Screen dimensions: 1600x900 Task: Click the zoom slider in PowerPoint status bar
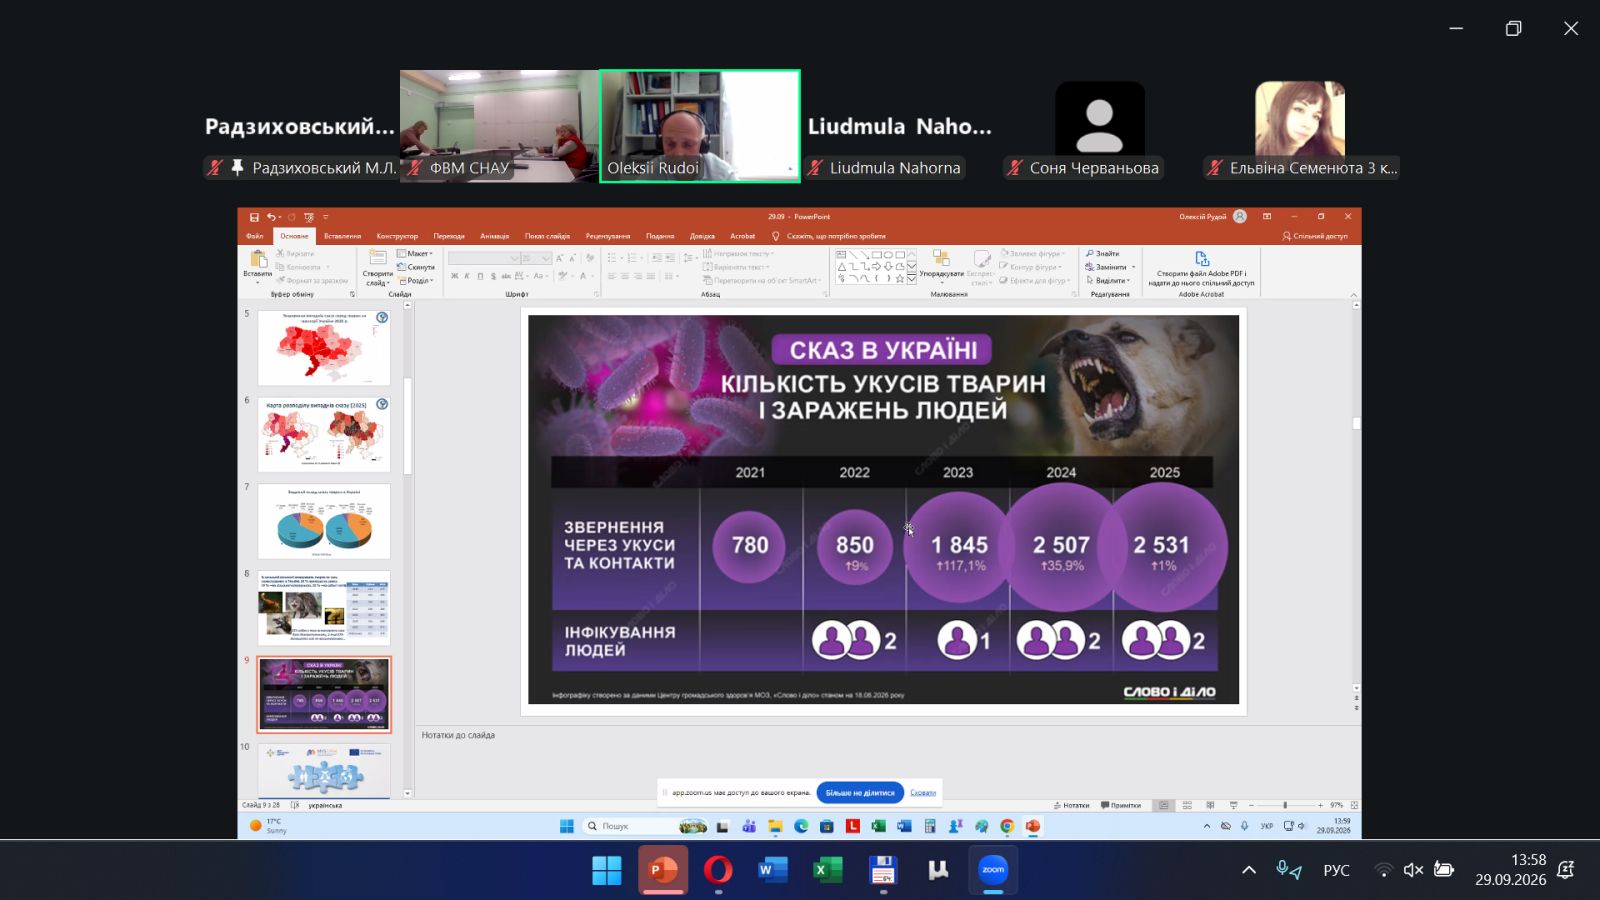point(1285,805)
